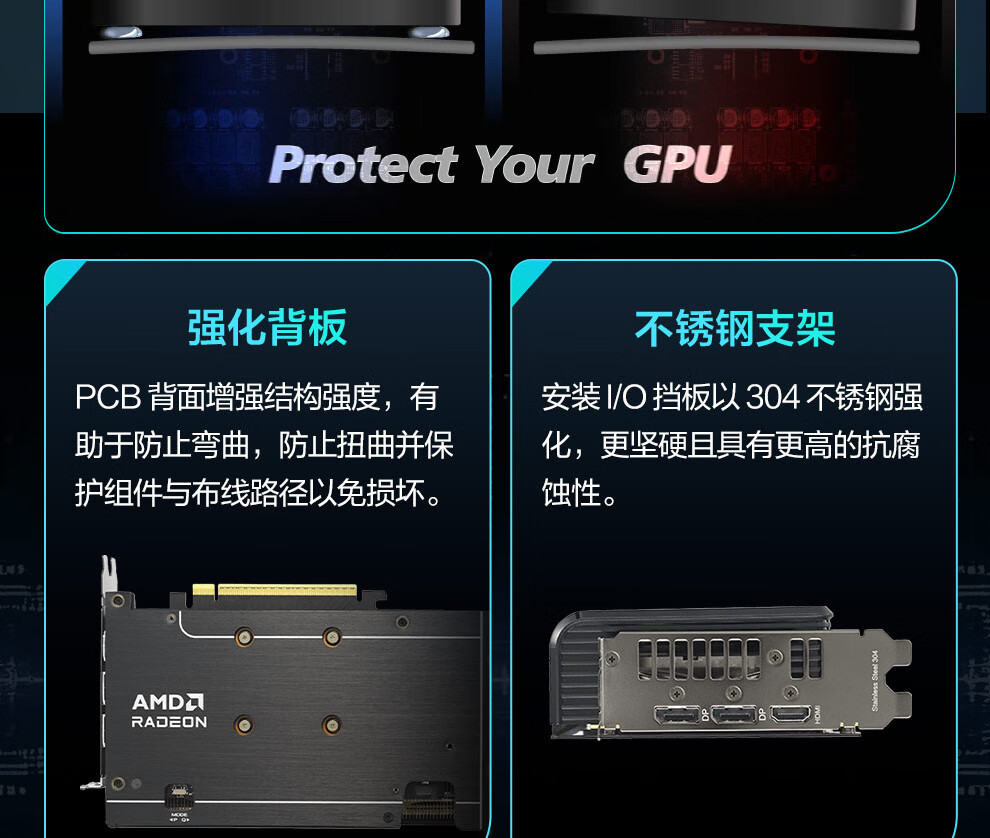Image resolution: width=990 pixels, height=838 pixels.
Task: Select the 强化背板 heading
Action: point(267,328)
